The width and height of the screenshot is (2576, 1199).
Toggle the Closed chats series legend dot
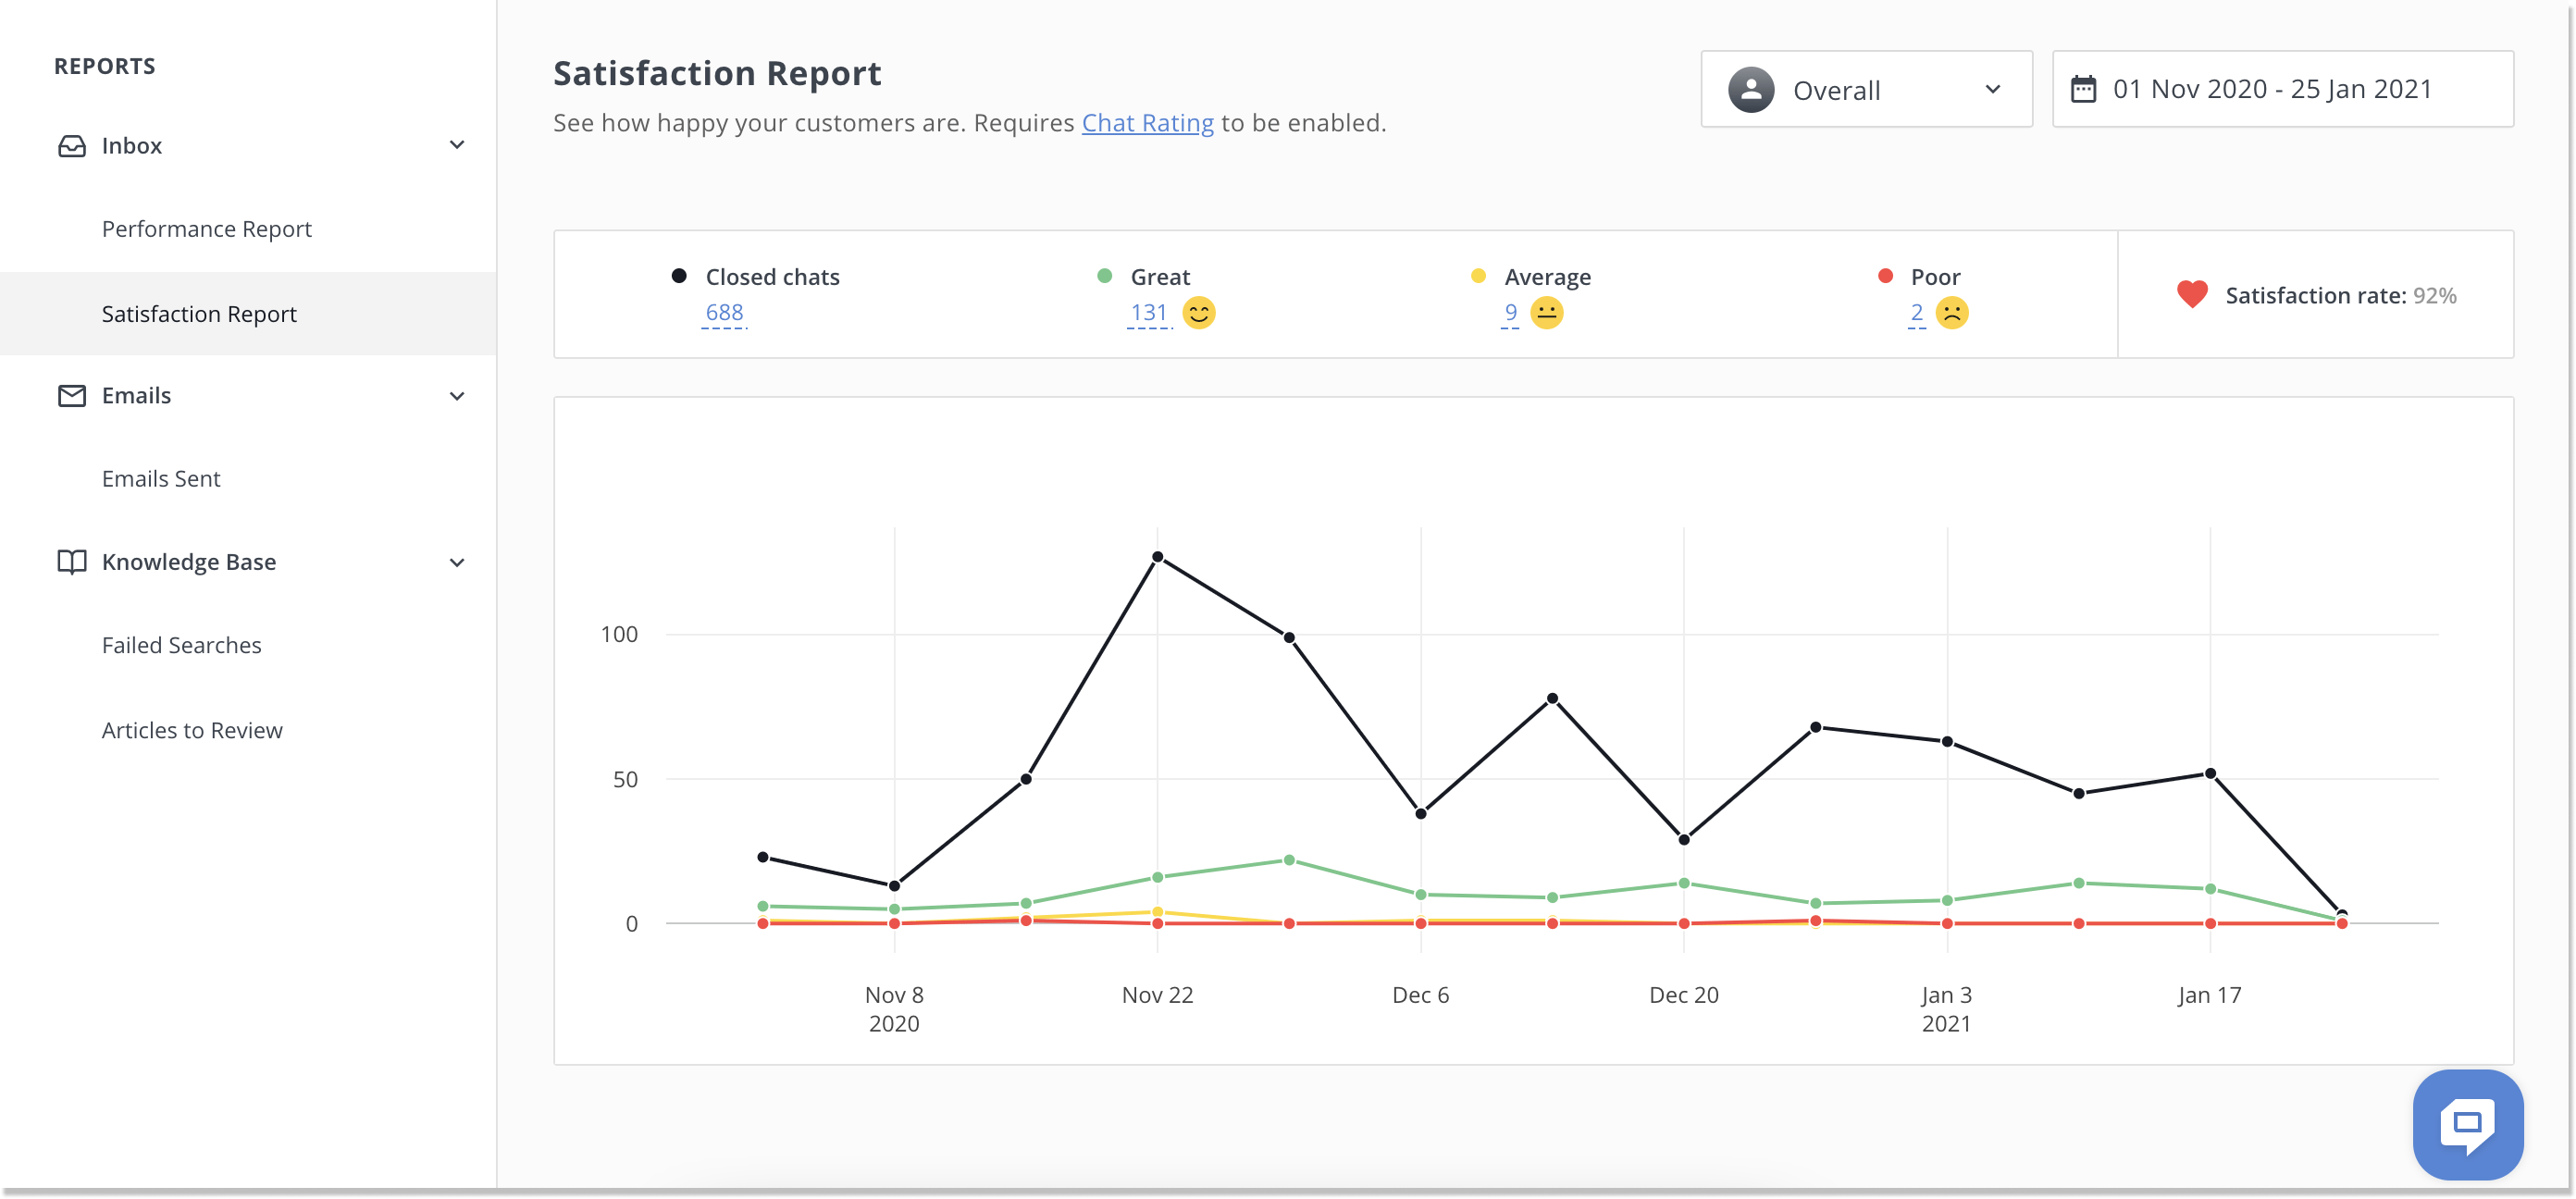tap(679, 276)
